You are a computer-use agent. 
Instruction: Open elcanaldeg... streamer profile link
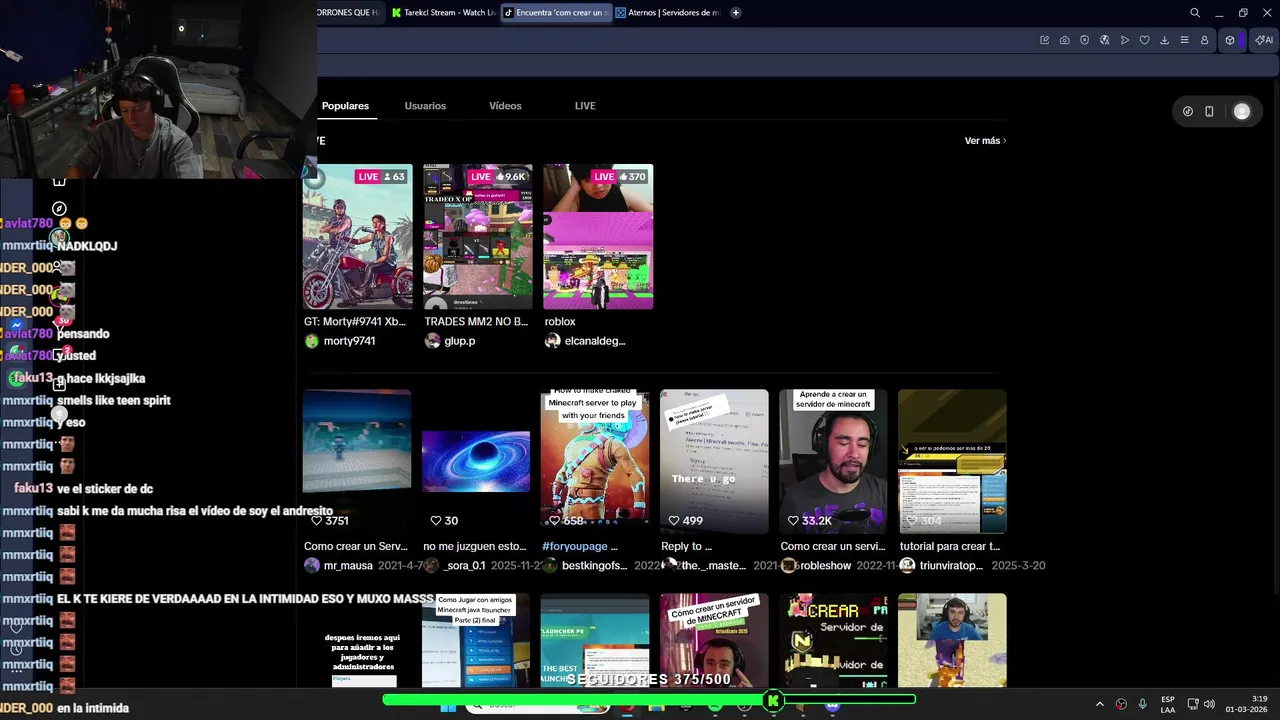(x=594, y=341)
